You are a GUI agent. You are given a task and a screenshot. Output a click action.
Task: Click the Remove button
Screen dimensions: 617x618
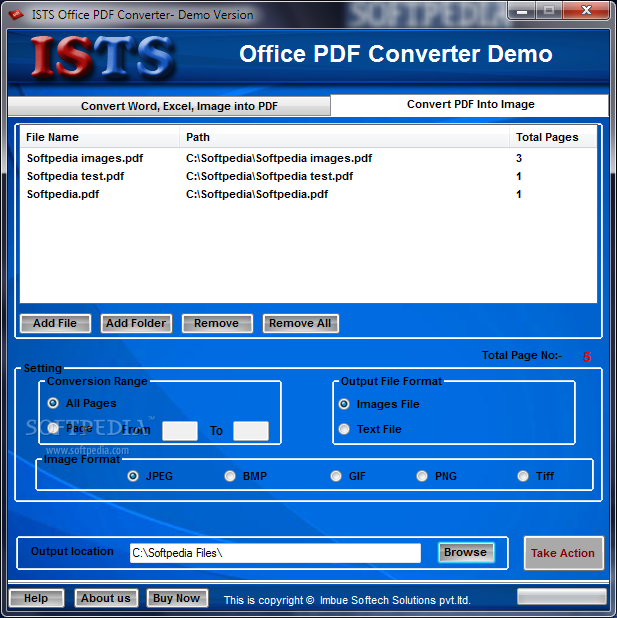(217, 324)
